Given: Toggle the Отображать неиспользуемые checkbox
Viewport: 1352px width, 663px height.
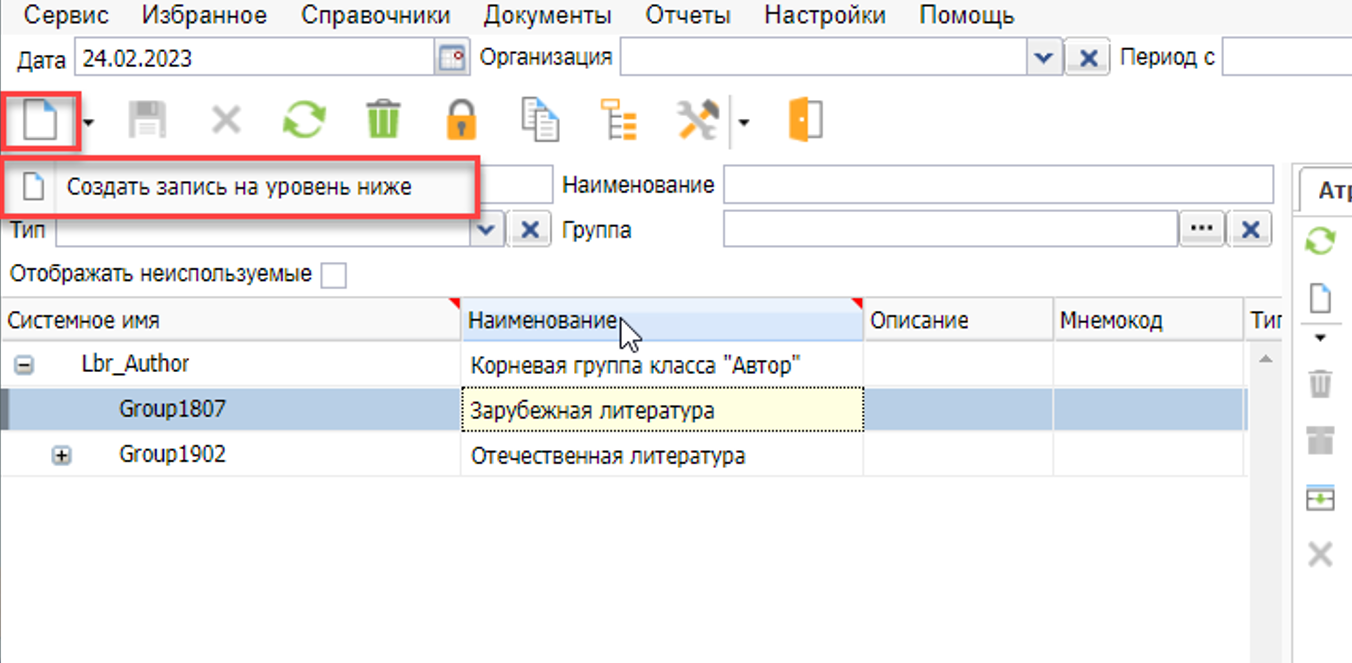Looking at the screenshot, I should click(333, 275).
